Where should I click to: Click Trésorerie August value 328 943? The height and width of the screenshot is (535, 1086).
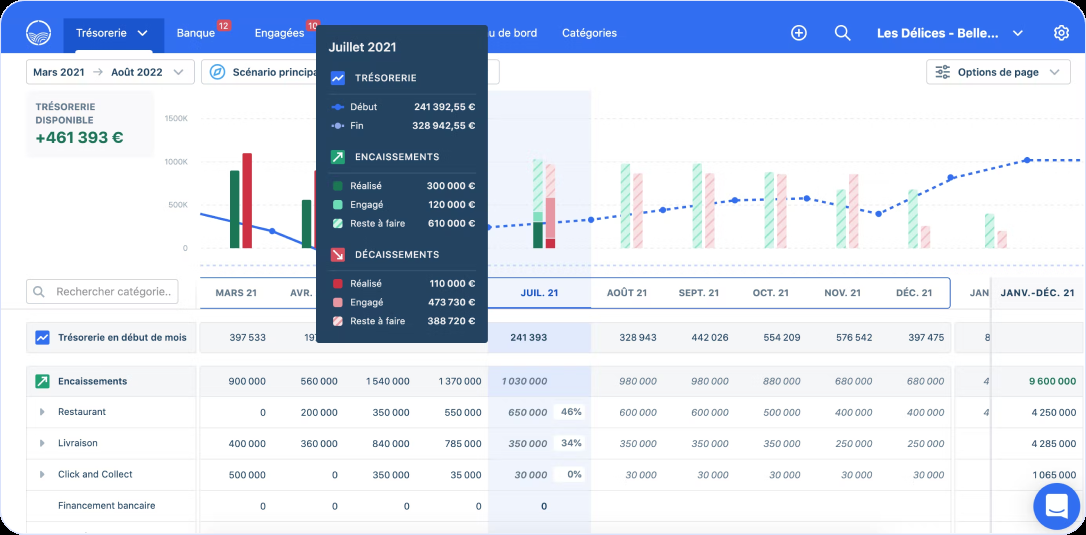637,337
